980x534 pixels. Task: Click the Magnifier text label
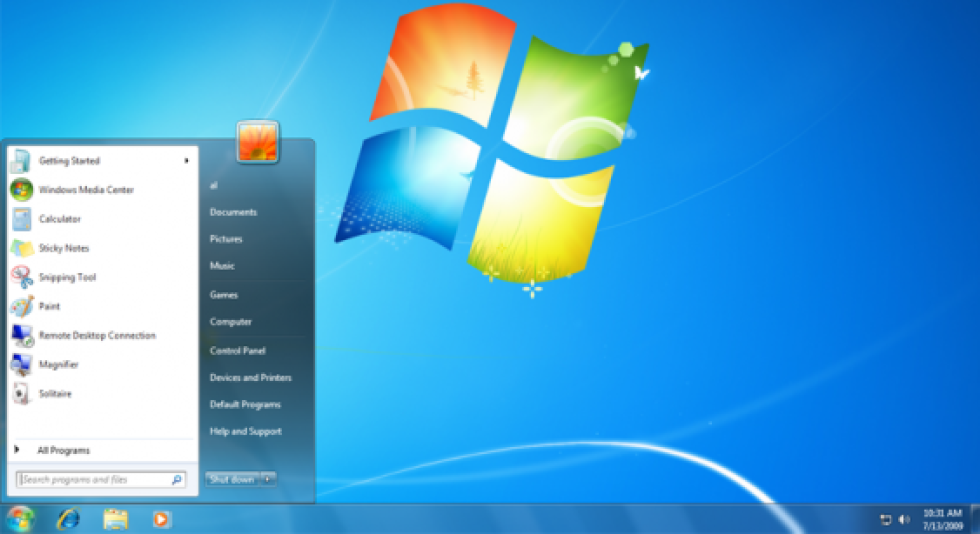pyautogui.click(x=59, y=365)
